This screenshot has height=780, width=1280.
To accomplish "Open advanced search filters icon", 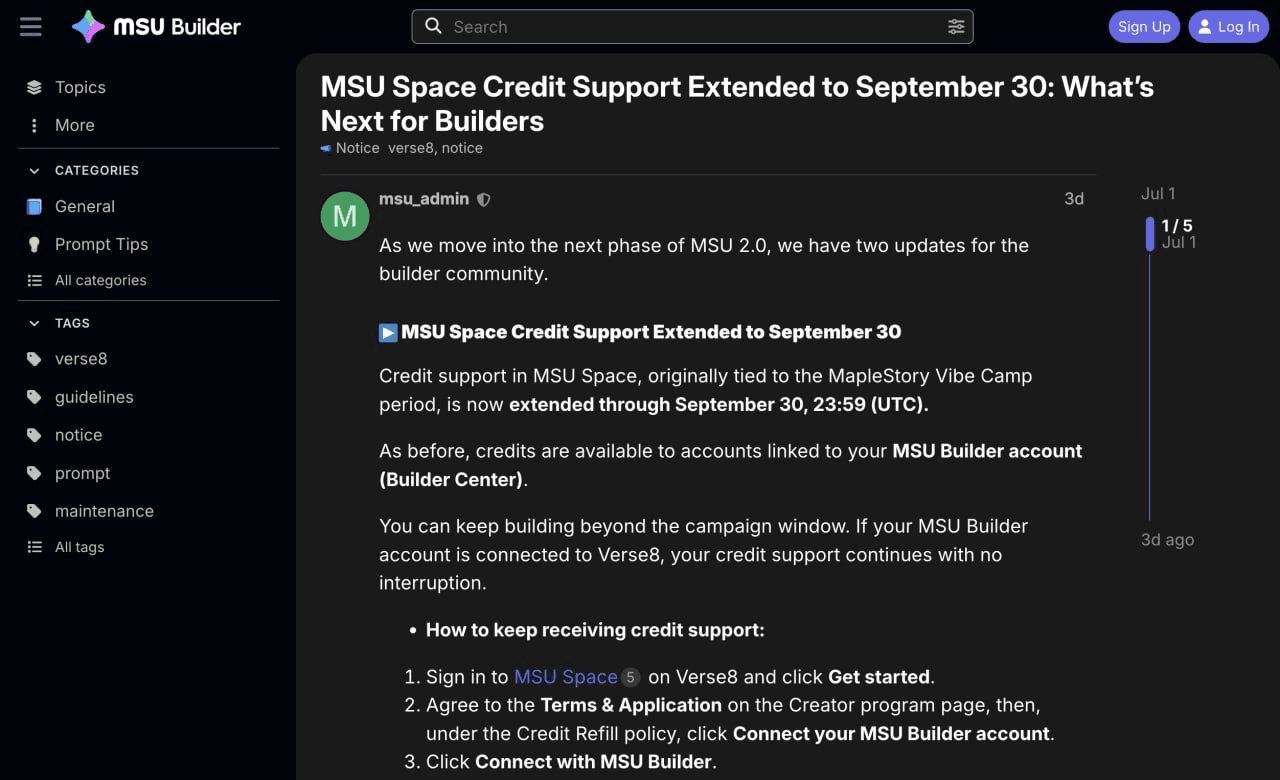I will click(956, 27).
